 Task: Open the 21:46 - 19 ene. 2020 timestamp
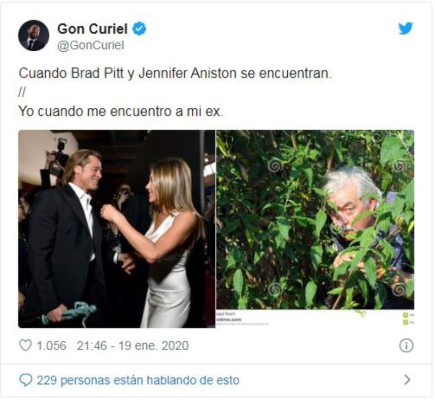[x=133, y=346]
